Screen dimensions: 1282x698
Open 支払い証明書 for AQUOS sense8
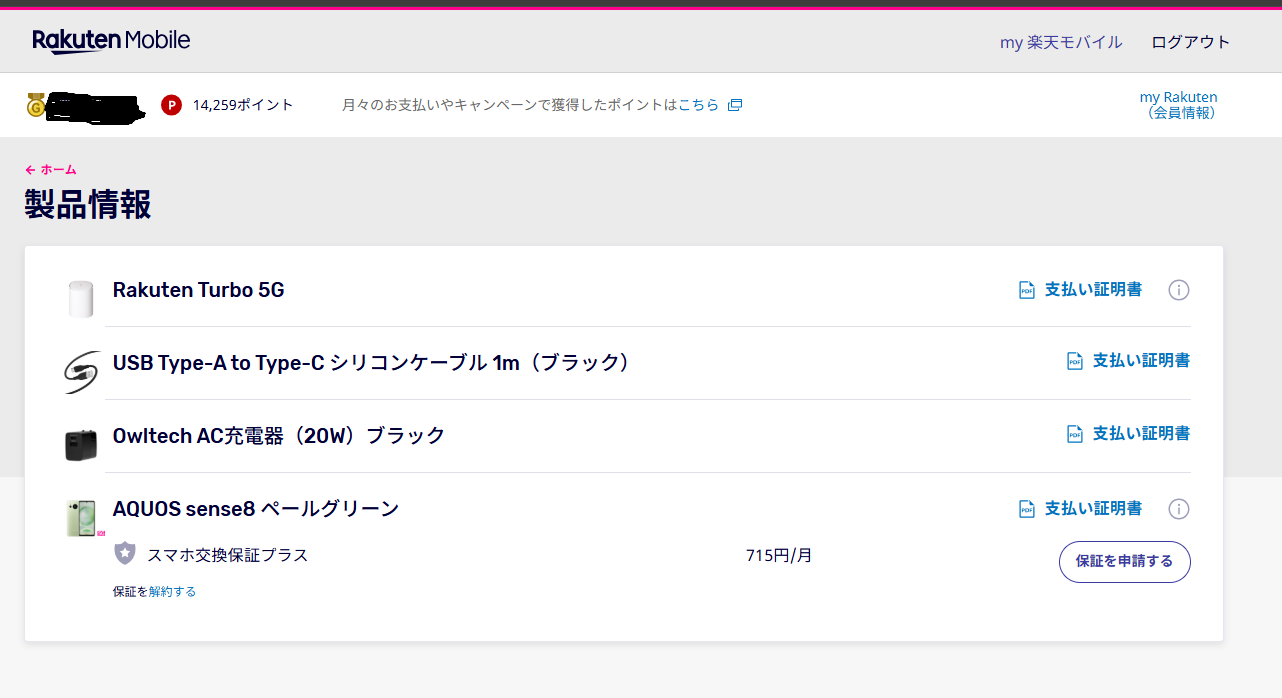click(1093, 509)
